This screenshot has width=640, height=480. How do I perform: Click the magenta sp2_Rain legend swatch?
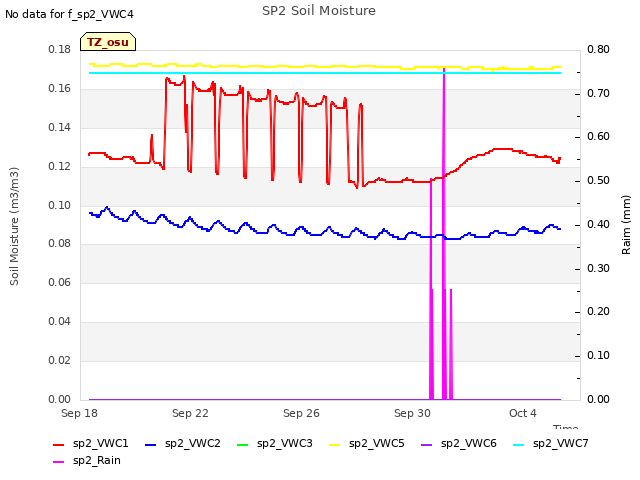59,462
